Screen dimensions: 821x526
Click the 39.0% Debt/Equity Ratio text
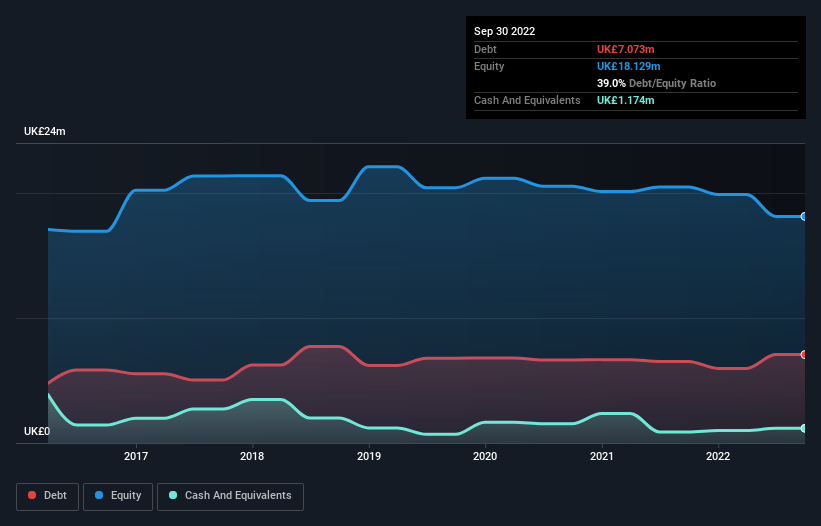click(x=656, y=83)
